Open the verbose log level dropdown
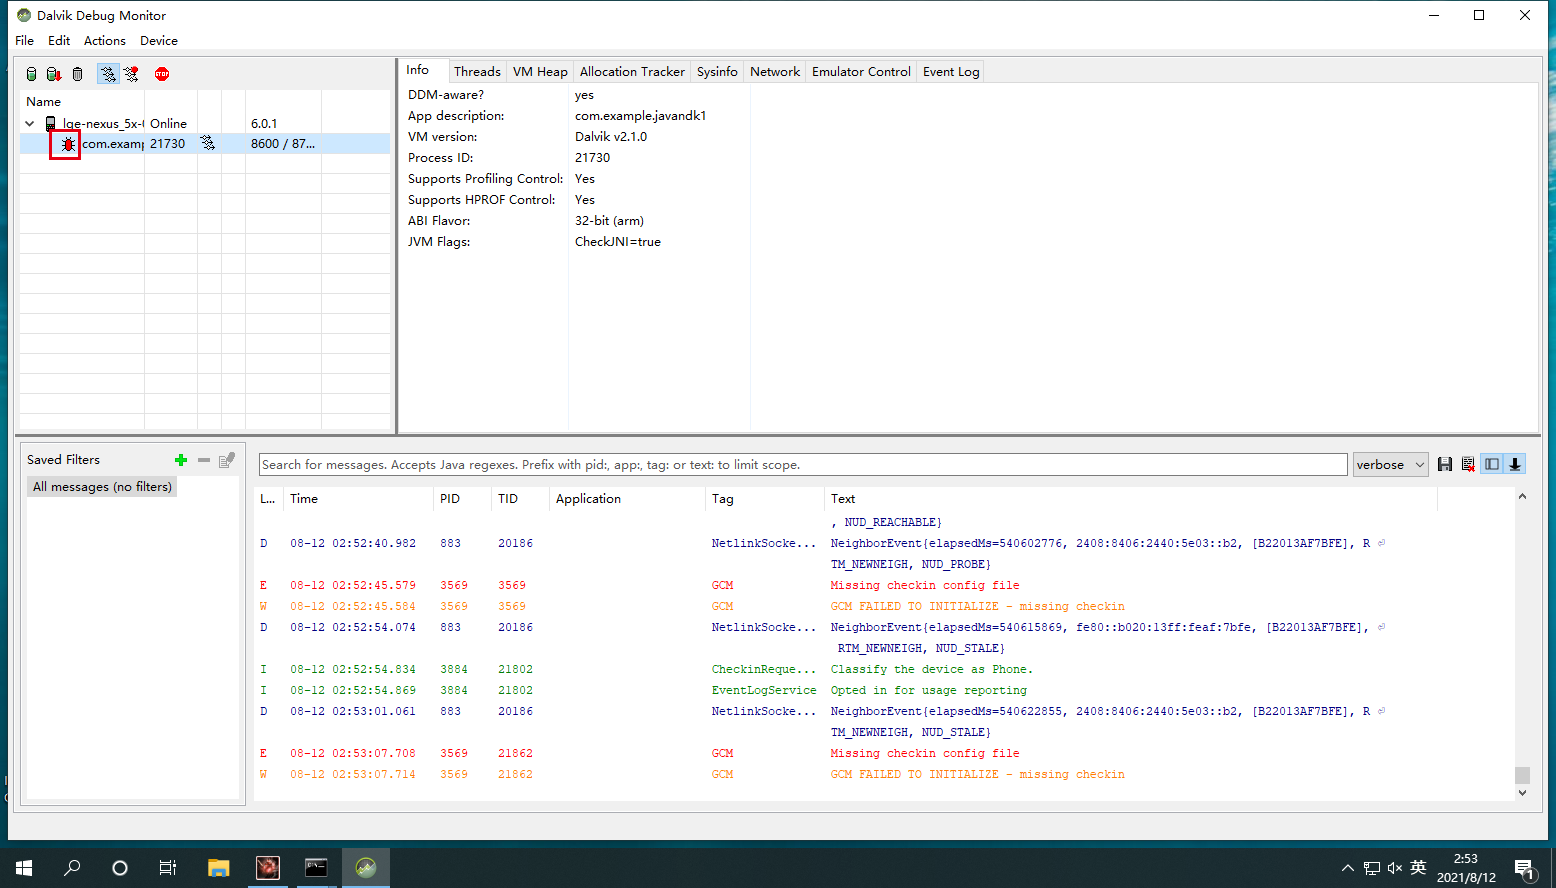This screenshot has height=888, width=1556. pos(1390,465)
